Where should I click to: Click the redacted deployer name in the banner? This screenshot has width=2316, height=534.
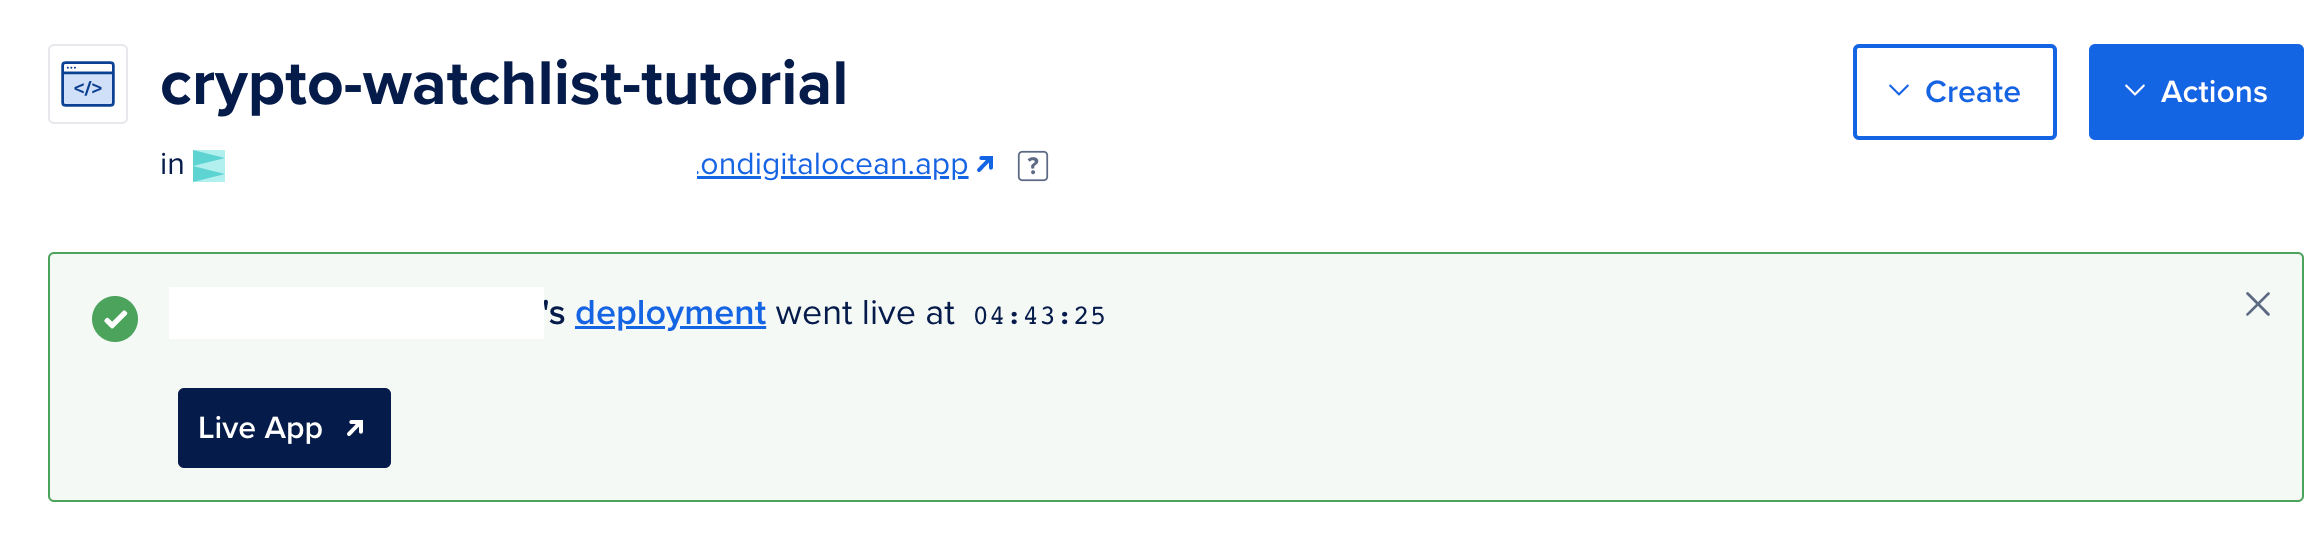click(x=356, y=313)
